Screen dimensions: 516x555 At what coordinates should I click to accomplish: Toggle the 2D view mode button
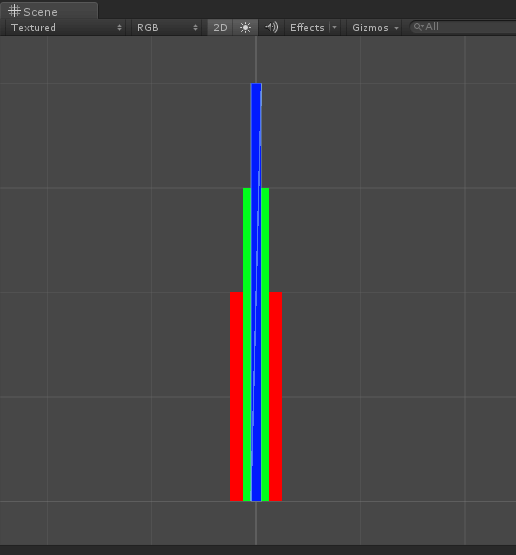tap(220, 27)
